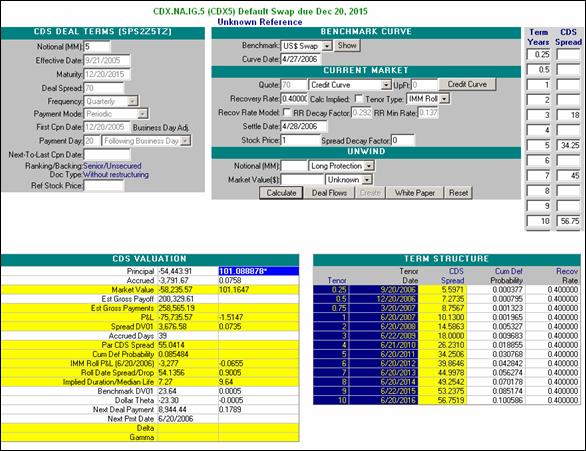Viewport: 586px width, 451px height.
Task: Click the Effective Date field
Action: tap(107, 60)
